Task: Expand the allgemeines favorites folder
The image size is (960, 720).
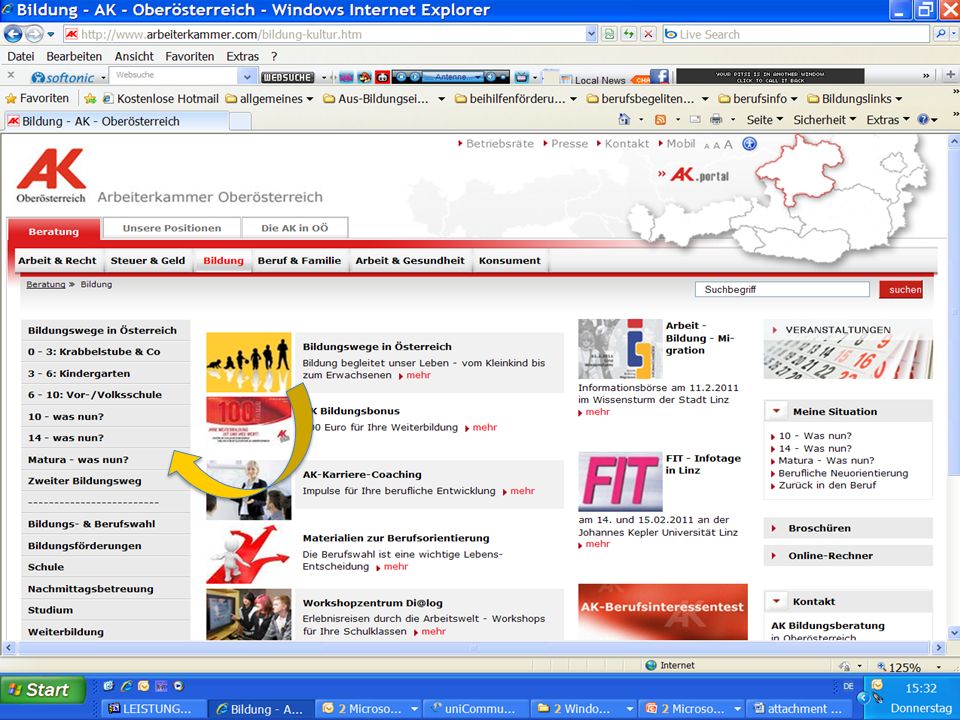Action: (269, 99)
